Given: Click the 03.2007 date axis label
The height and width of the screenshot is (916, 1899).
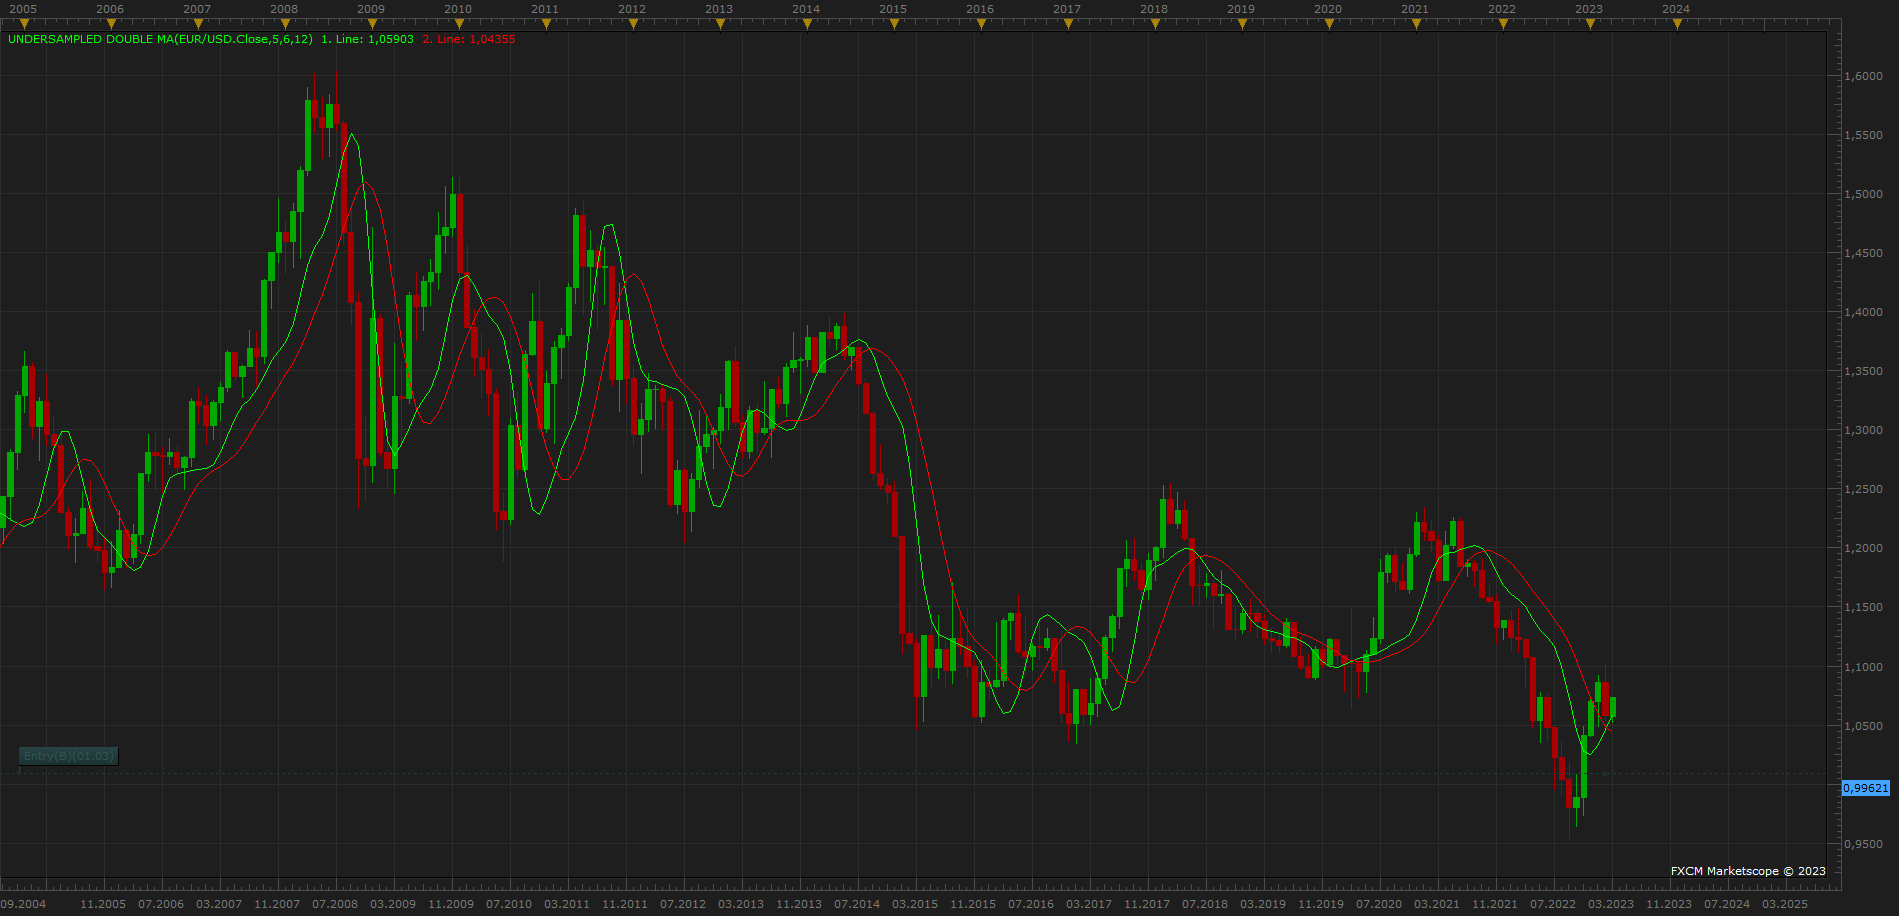Looking at the screenshot, I should pyautogui.click(x=219, y=904).
